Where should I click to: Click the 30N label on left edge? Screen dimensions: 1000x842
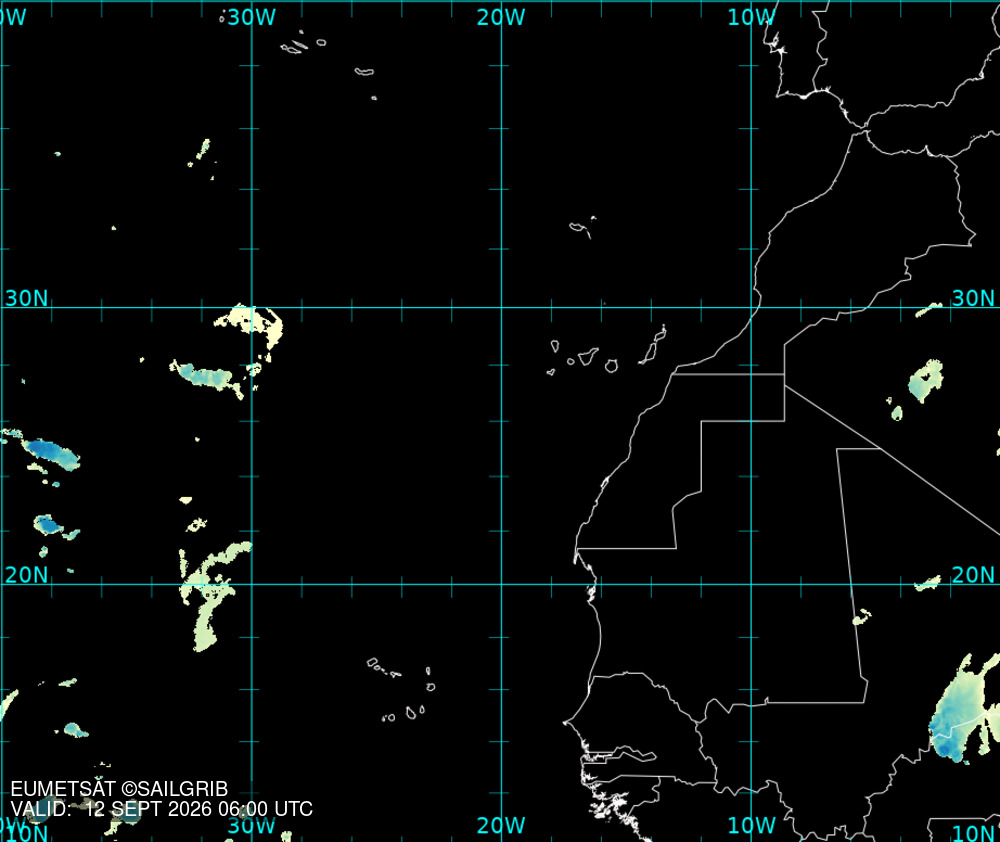click(x=26, y=298)
